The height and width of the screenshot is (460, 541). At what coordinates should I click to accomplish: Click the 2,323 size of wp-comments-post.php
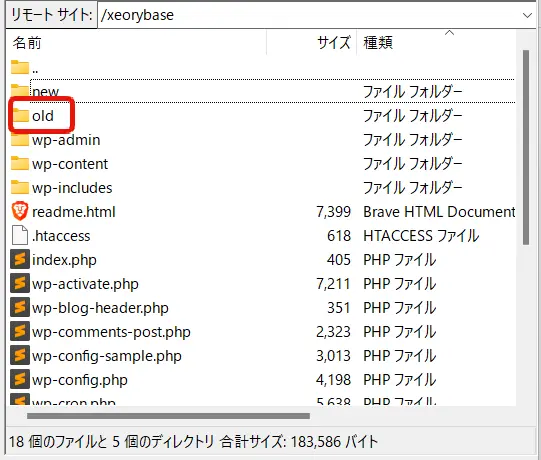pos(333,332)
